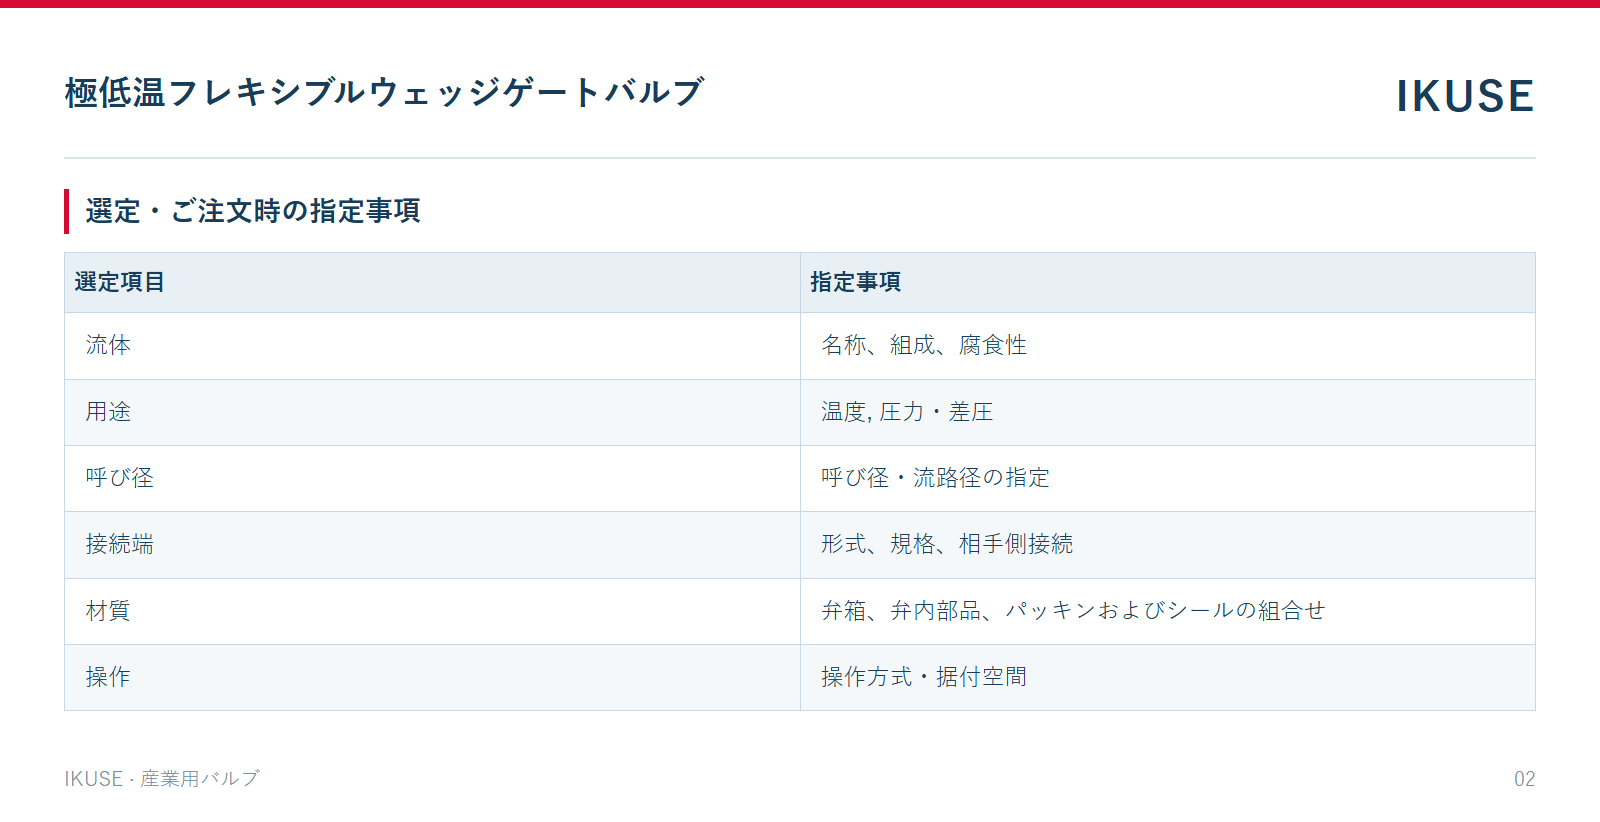Viewport: 1600px width, 822px height.
Task: Select the 形式、規格、相手側接続 cell
Action: pyautogui.click(x=1168, y=545)
